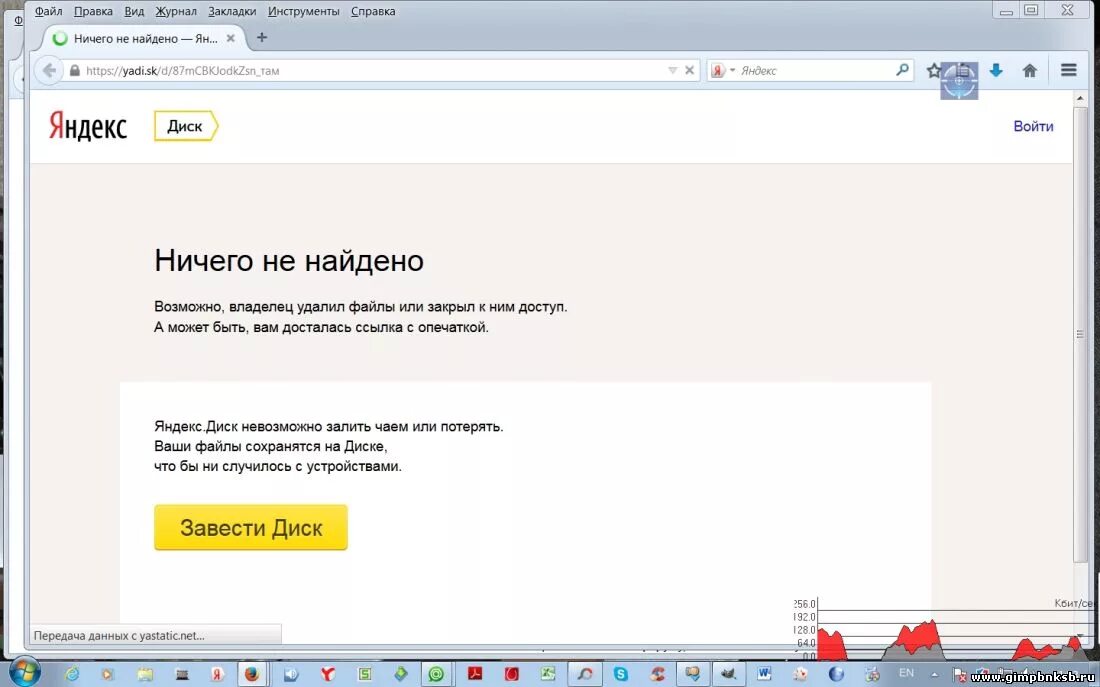Click the Firefox back arrow button
This screenshot has width=1100, height=687.
[49, 70]
